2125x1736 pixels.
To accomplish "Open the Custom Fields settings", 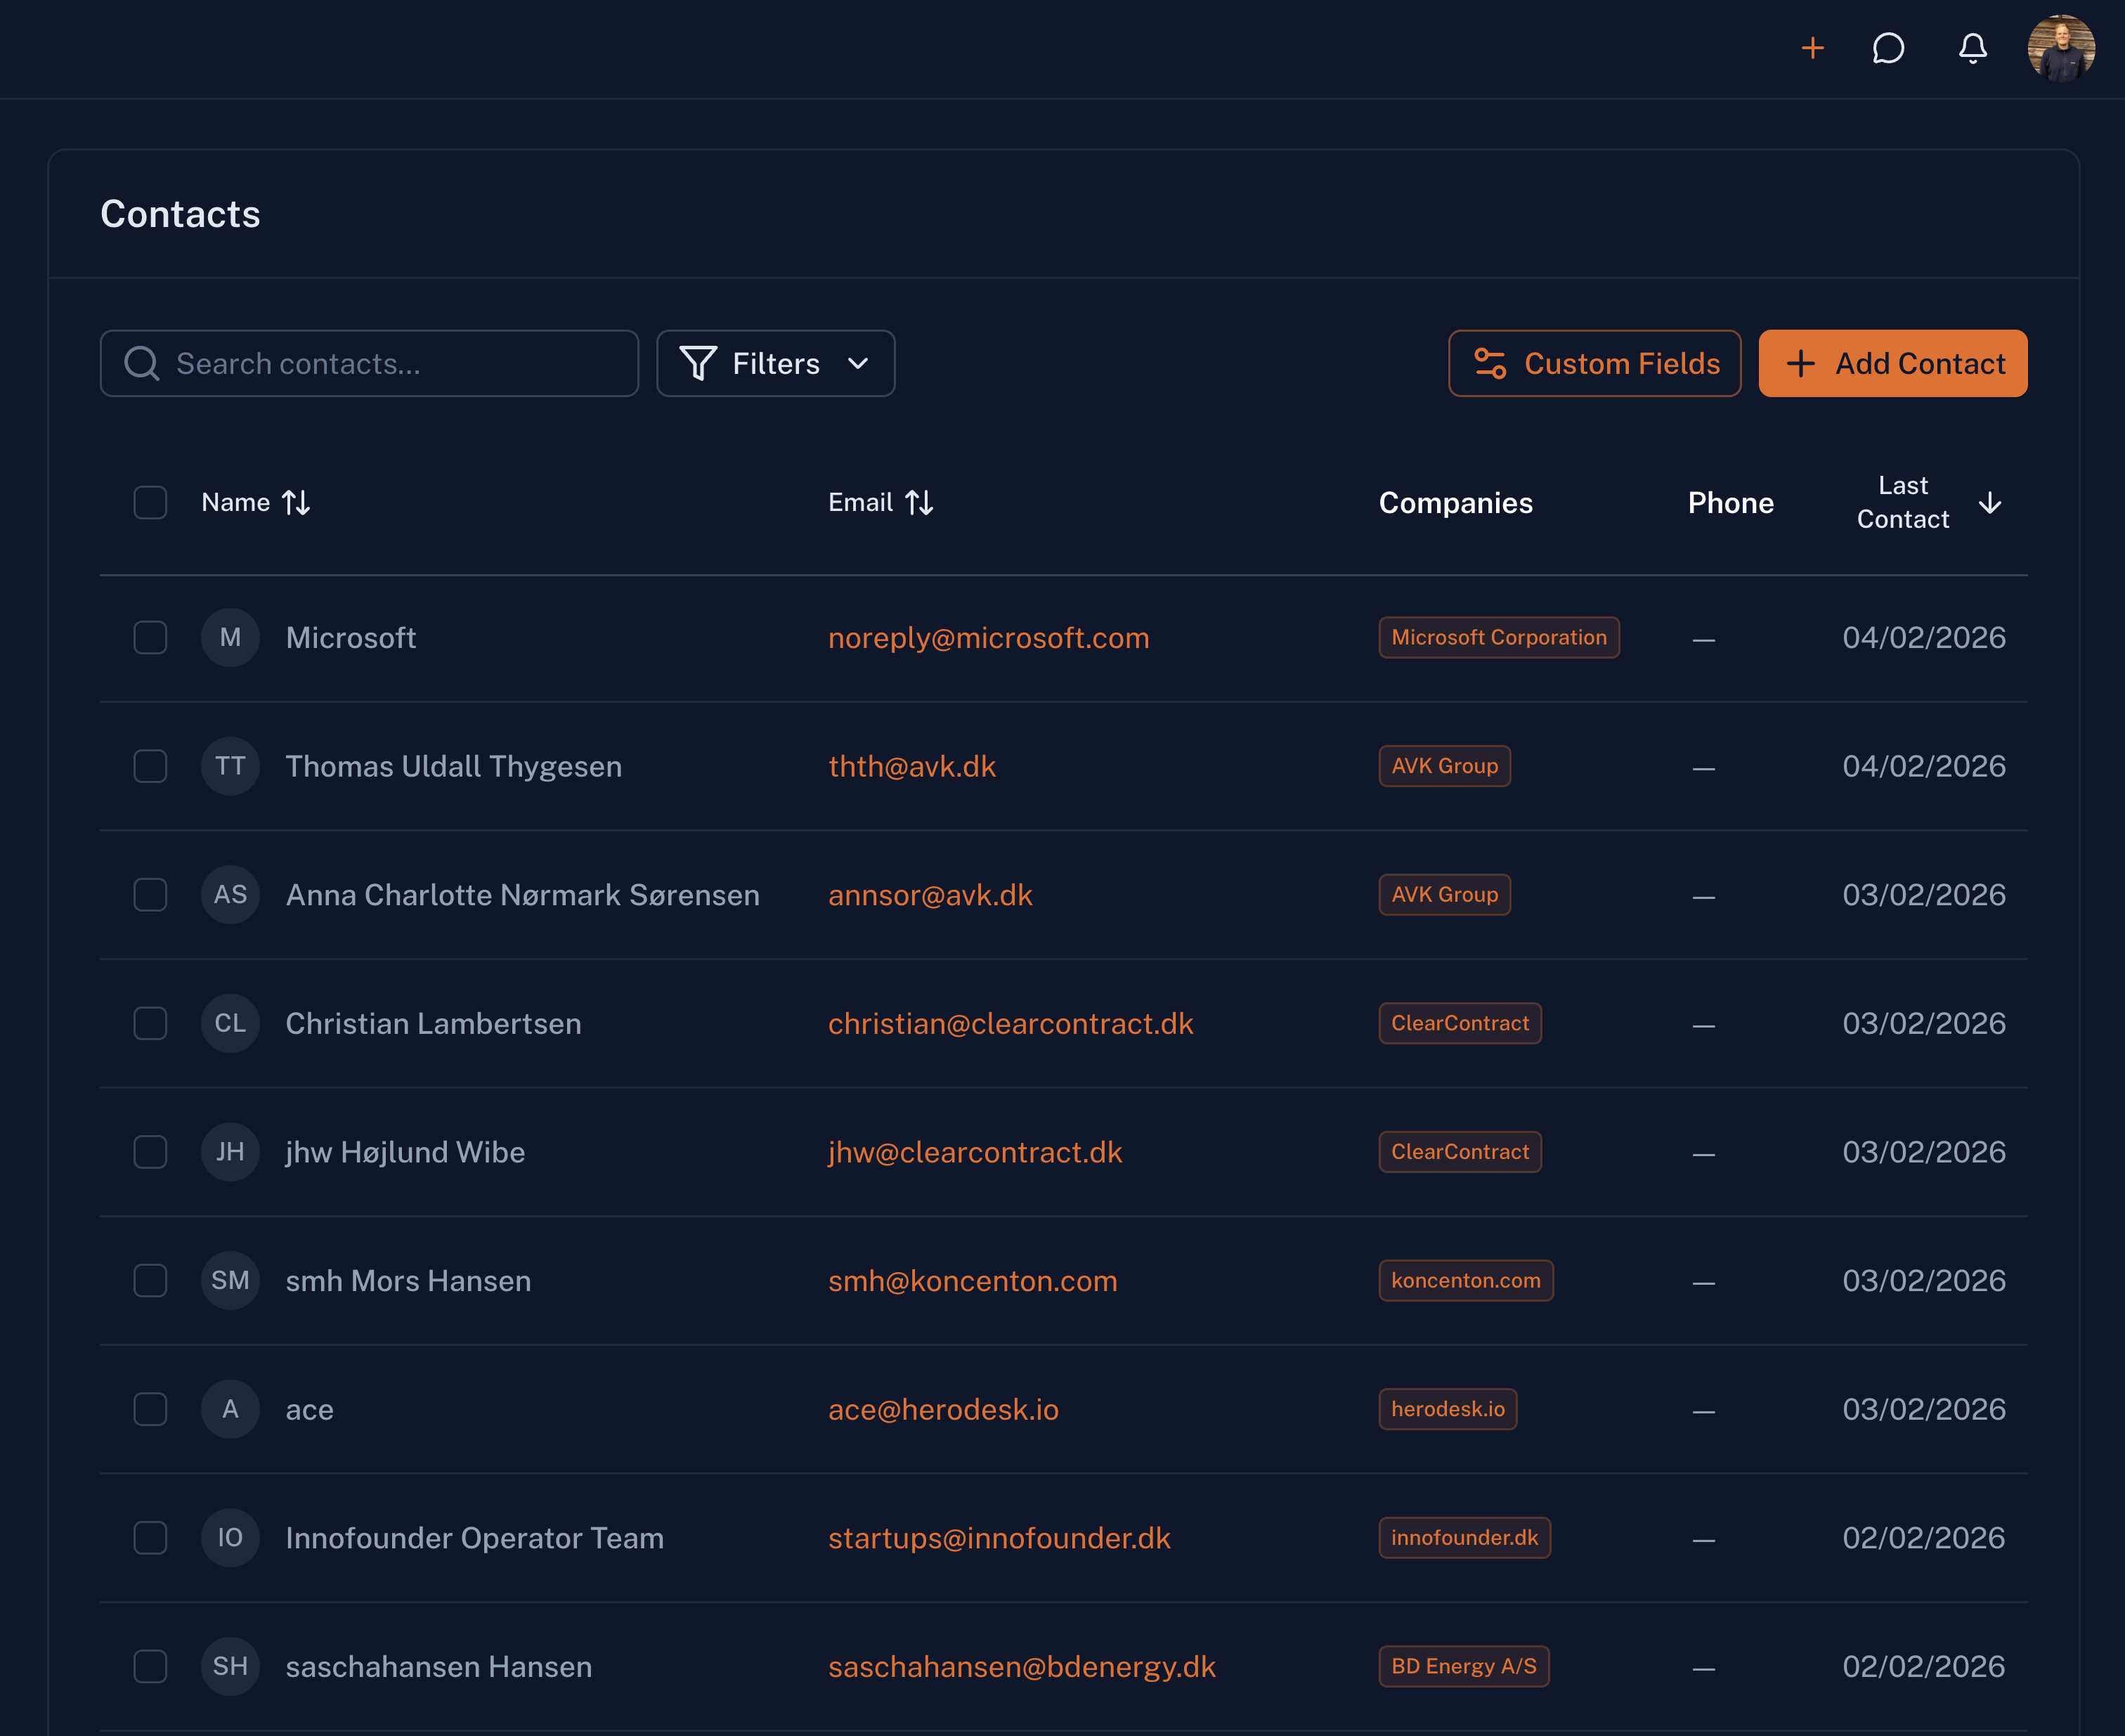I will point(1594,363).
